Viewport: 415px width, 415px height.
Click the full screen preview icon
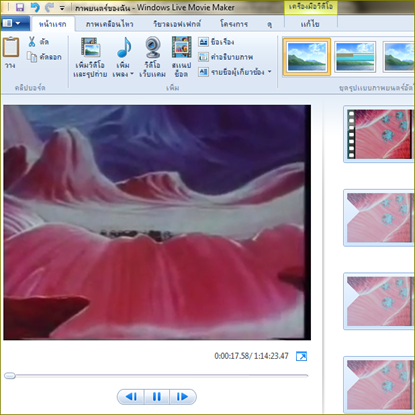coord(301,356)
